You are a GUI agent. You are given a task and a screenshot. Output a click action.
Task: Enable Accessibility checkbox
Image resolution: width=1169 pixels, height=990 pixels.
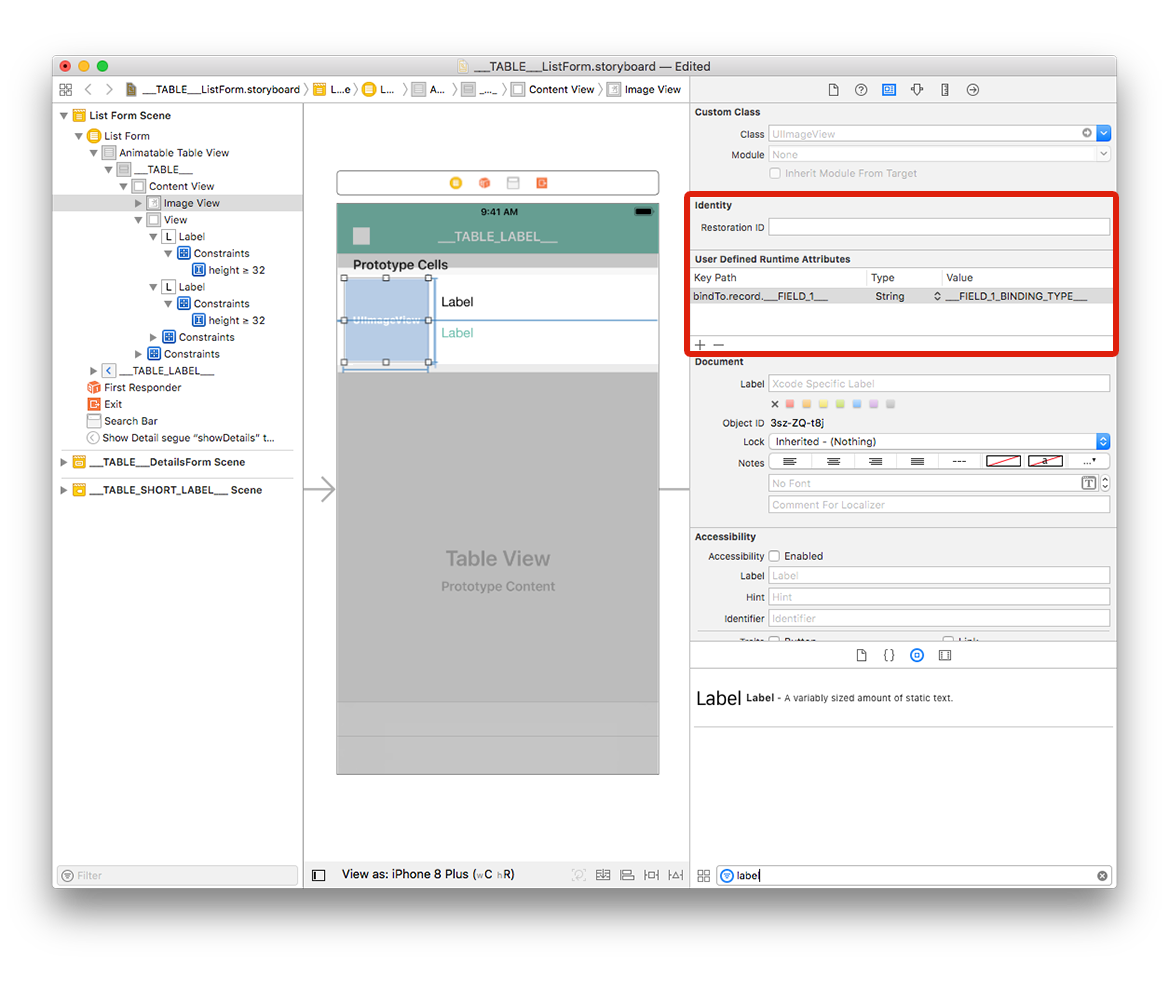(775, 556)
